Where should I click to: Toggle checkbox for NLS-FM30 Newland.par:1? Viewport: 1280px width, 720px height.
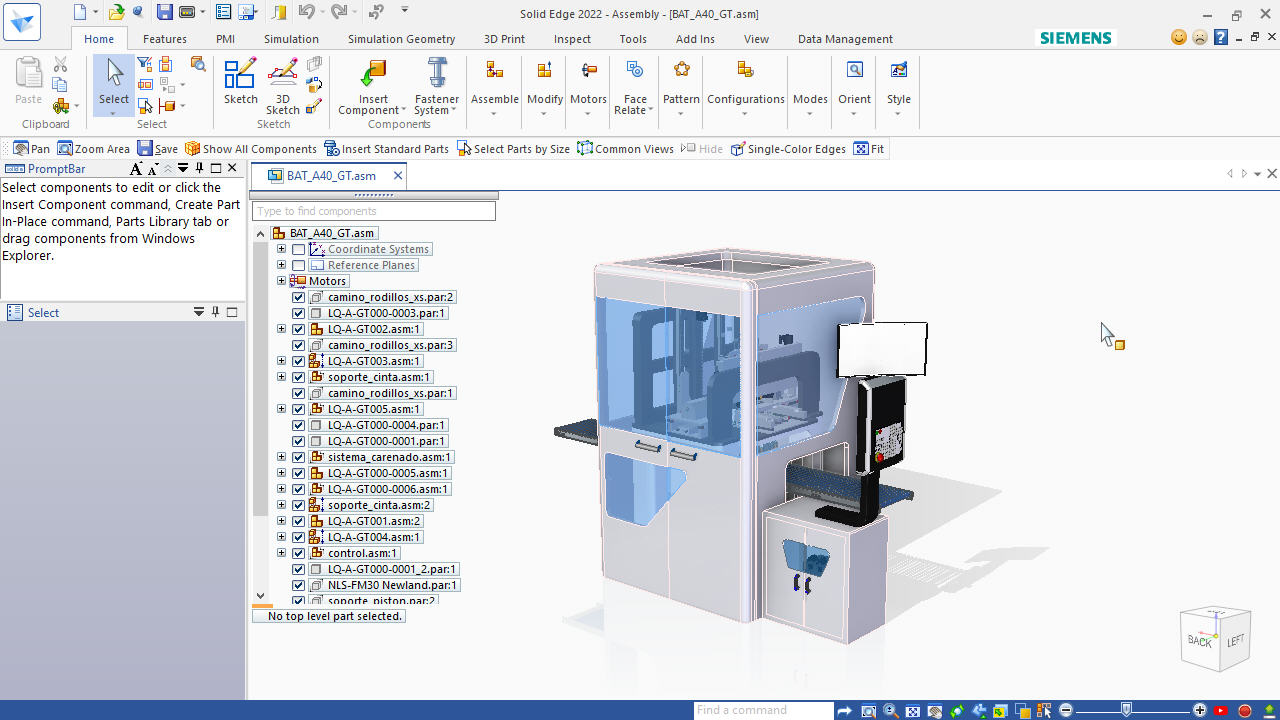point(298,585)
